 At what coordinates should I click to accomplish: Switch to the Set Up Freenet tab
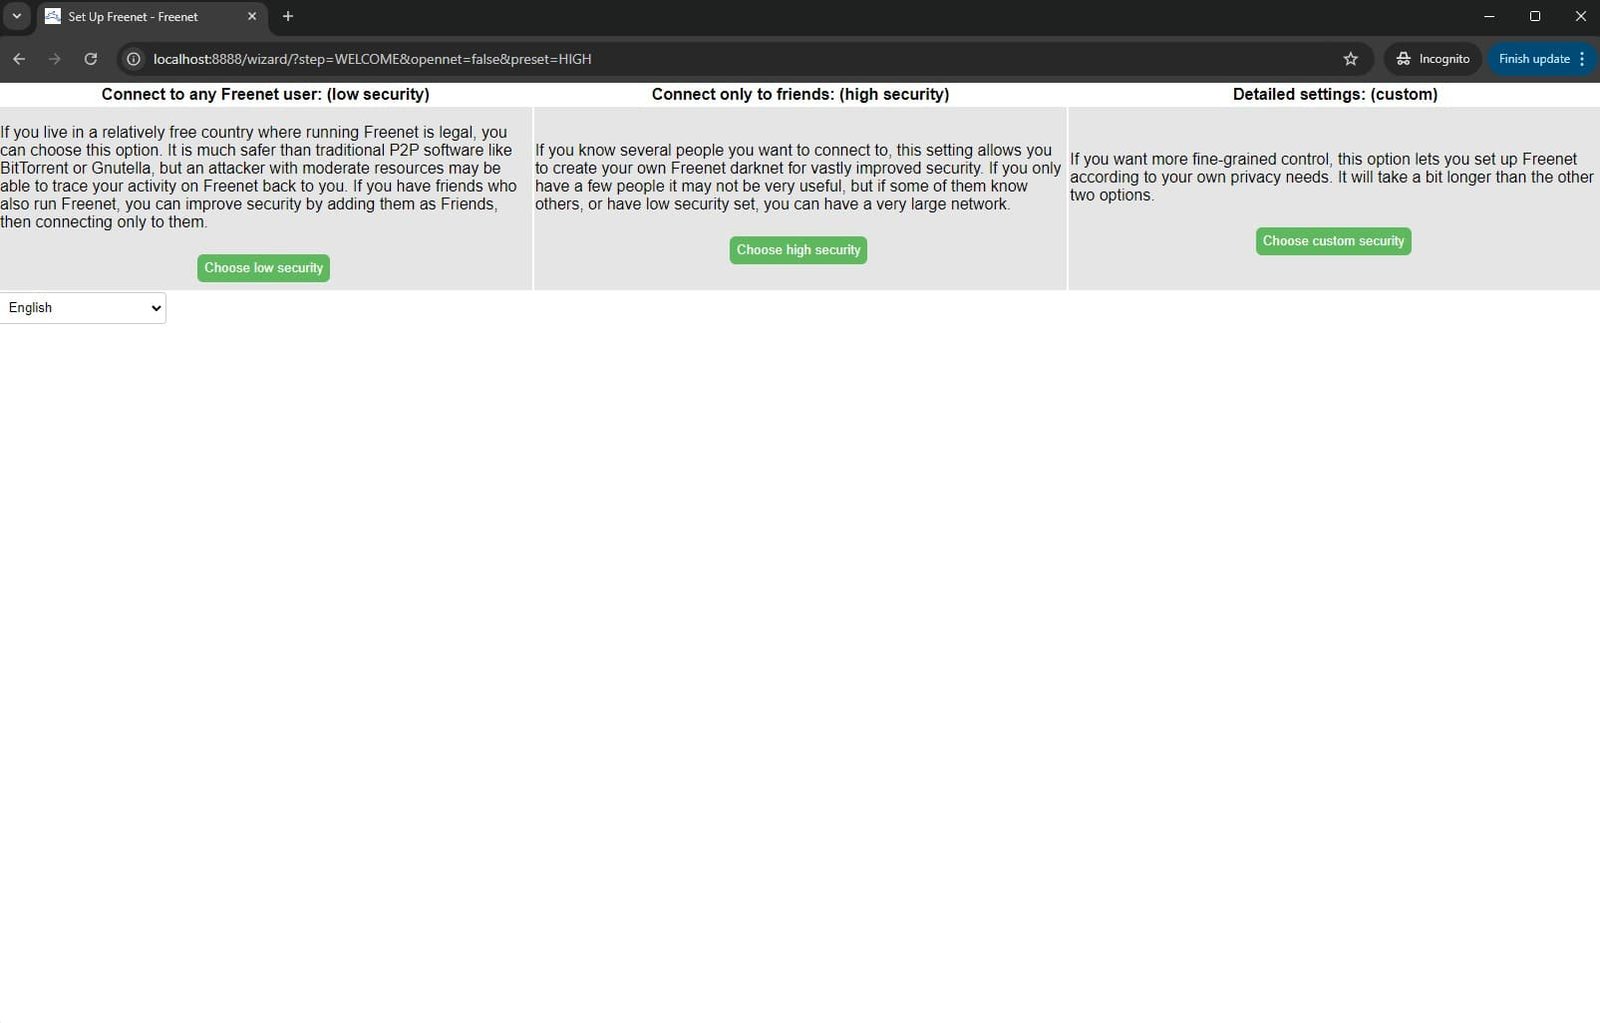(x=140, y=17)
